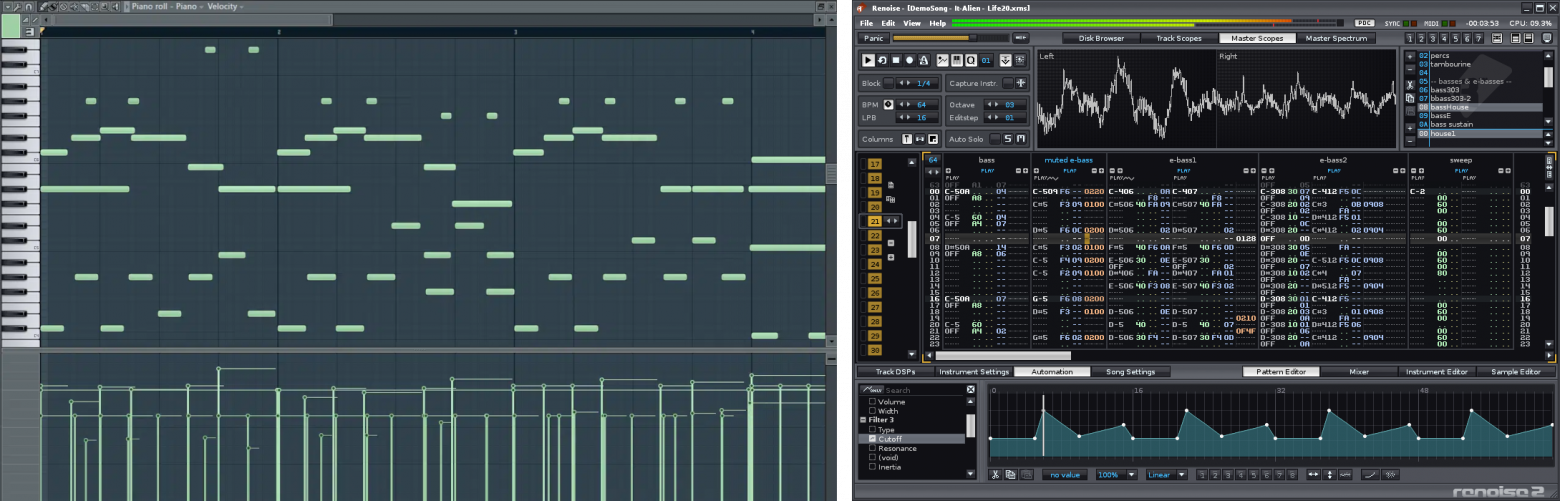Open the File menu in Renoise
The image size is (1560, 501).
coord(866,23)
